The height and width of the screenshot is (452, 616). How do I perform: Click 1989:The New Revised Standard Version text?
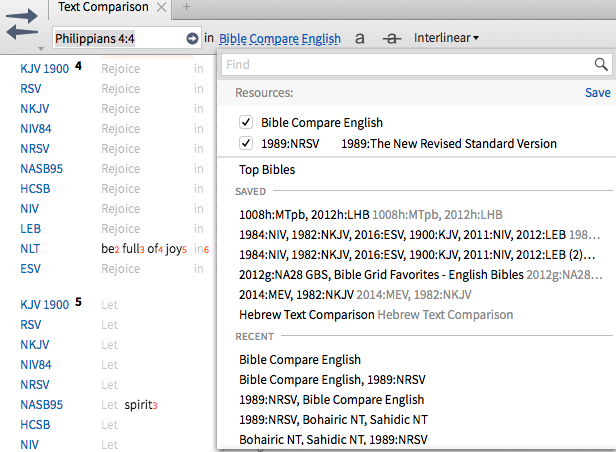(449, 143)
